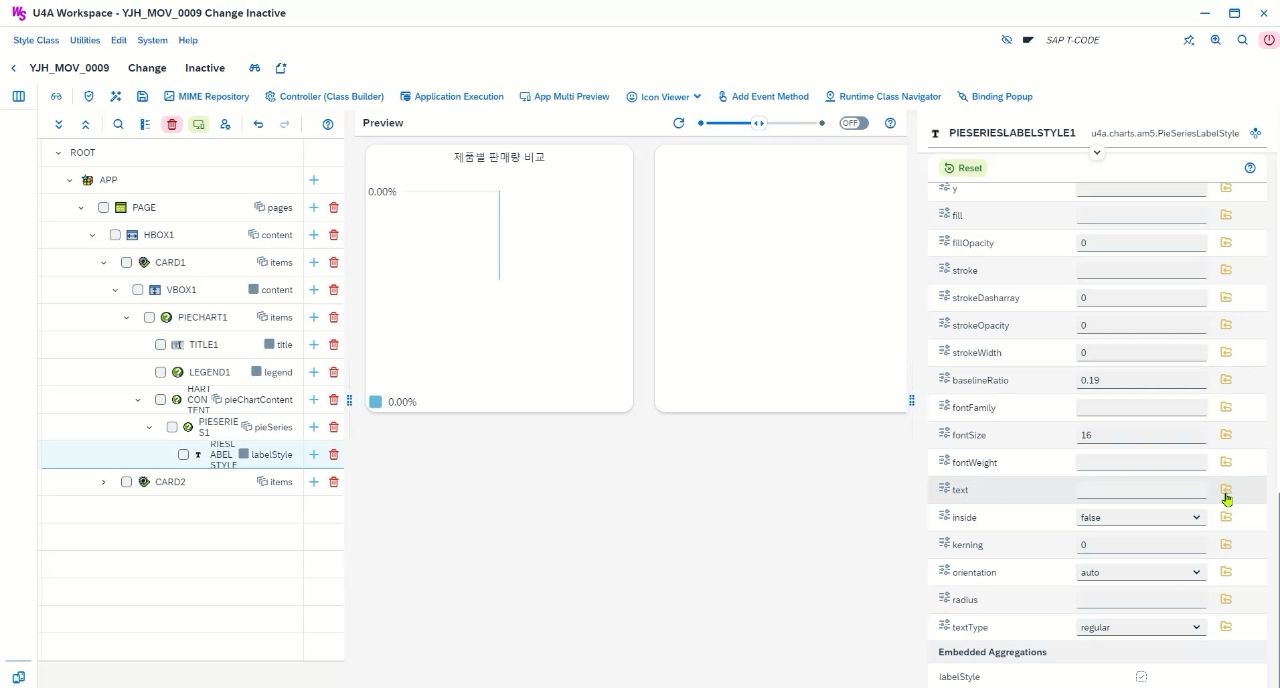Click the binding folder icon for text property
Screen dimensions: 1280x688
[x=1226, y=489]
